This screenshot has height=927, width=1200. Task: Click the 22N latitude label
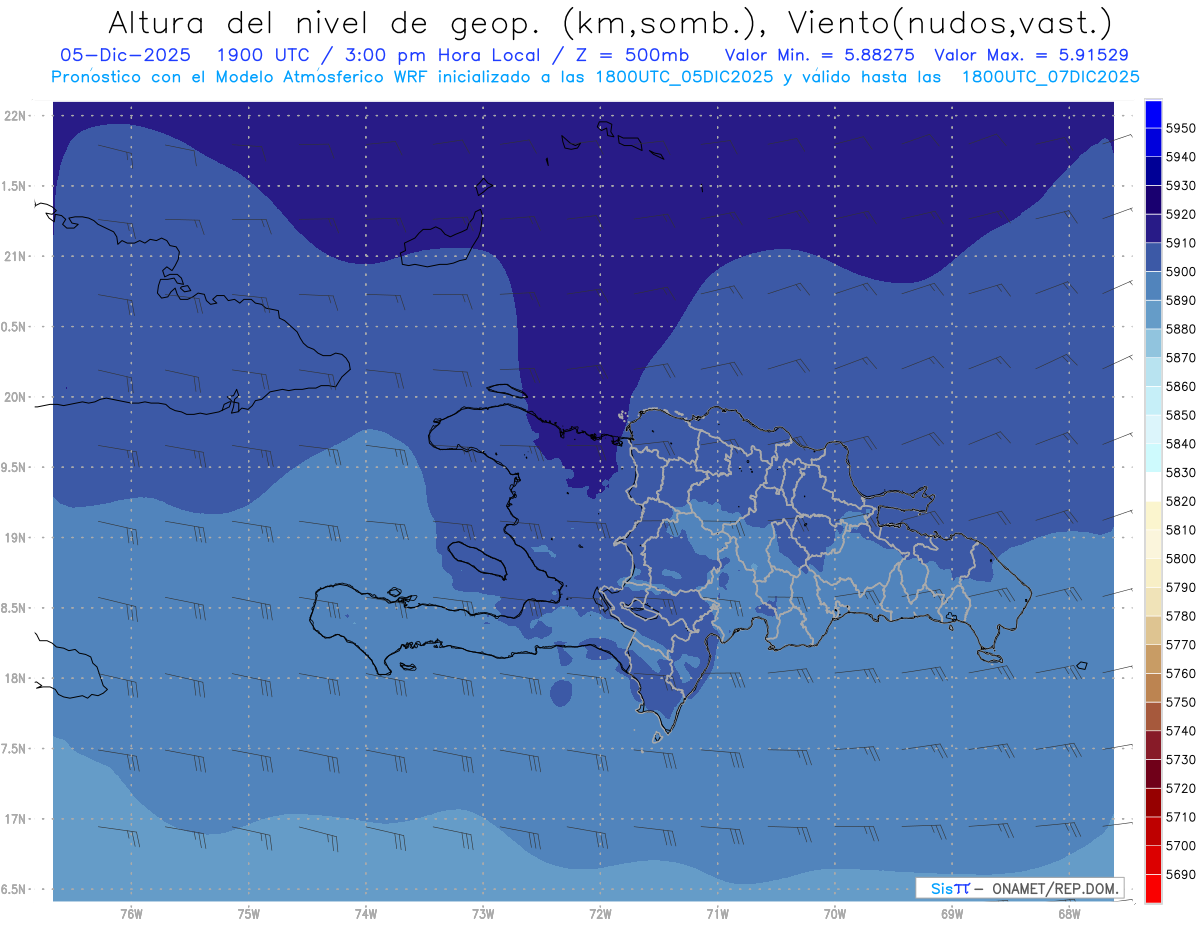tap(16, 115)
